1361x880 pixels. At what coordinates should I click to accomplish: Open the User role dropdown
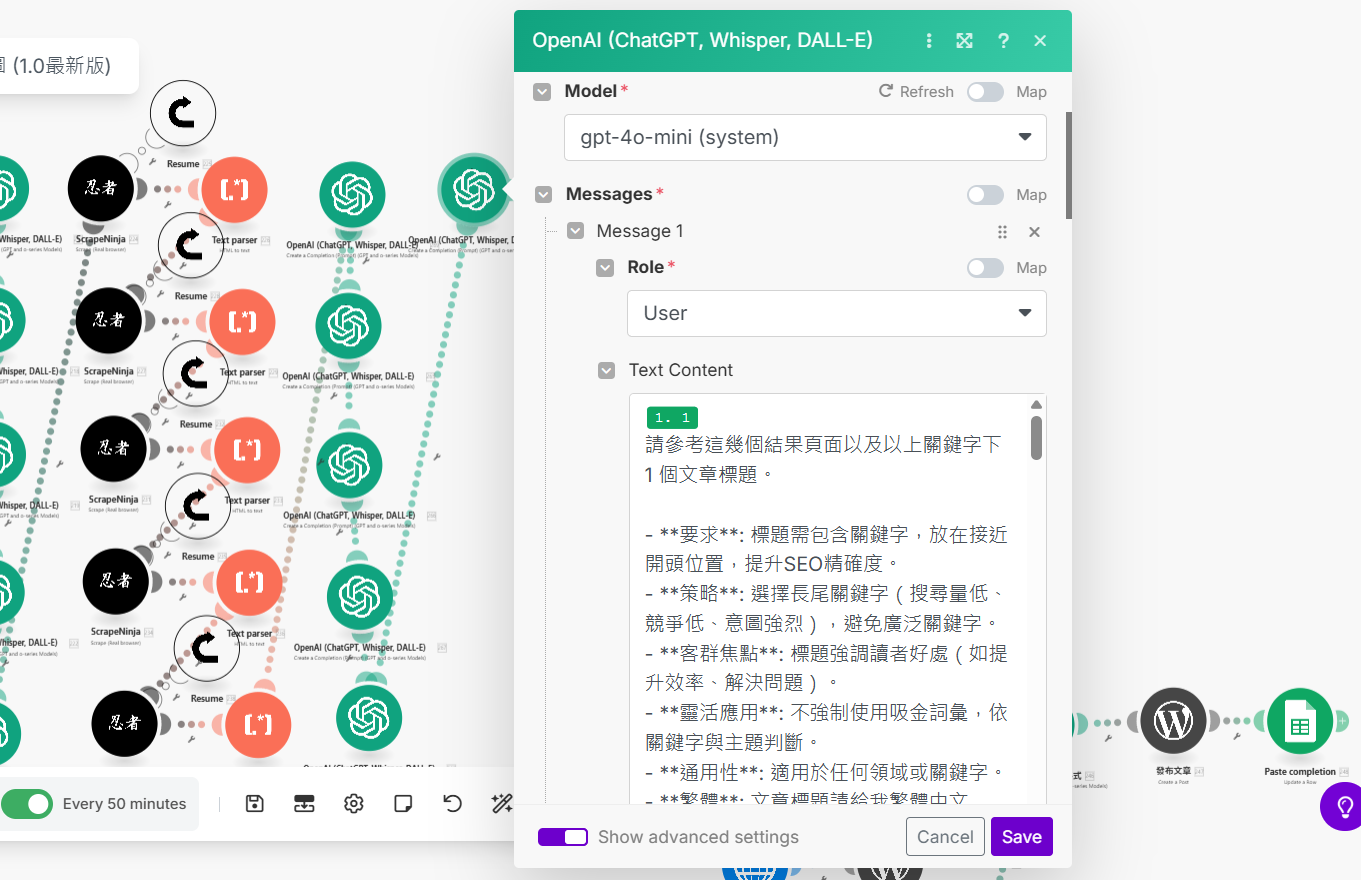point(837,313)
